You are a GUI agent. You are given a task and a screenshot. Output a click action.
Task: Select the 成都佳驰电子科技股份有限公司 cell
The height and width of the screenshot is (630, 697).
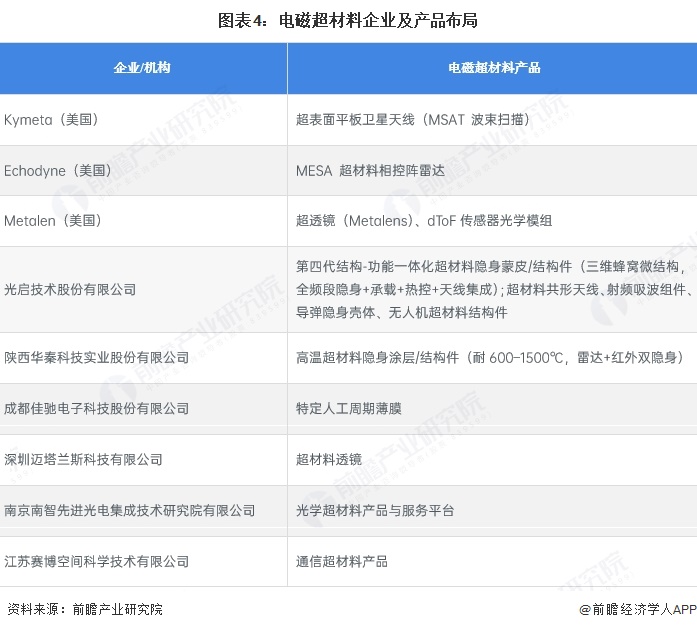[x=143, y=409]
